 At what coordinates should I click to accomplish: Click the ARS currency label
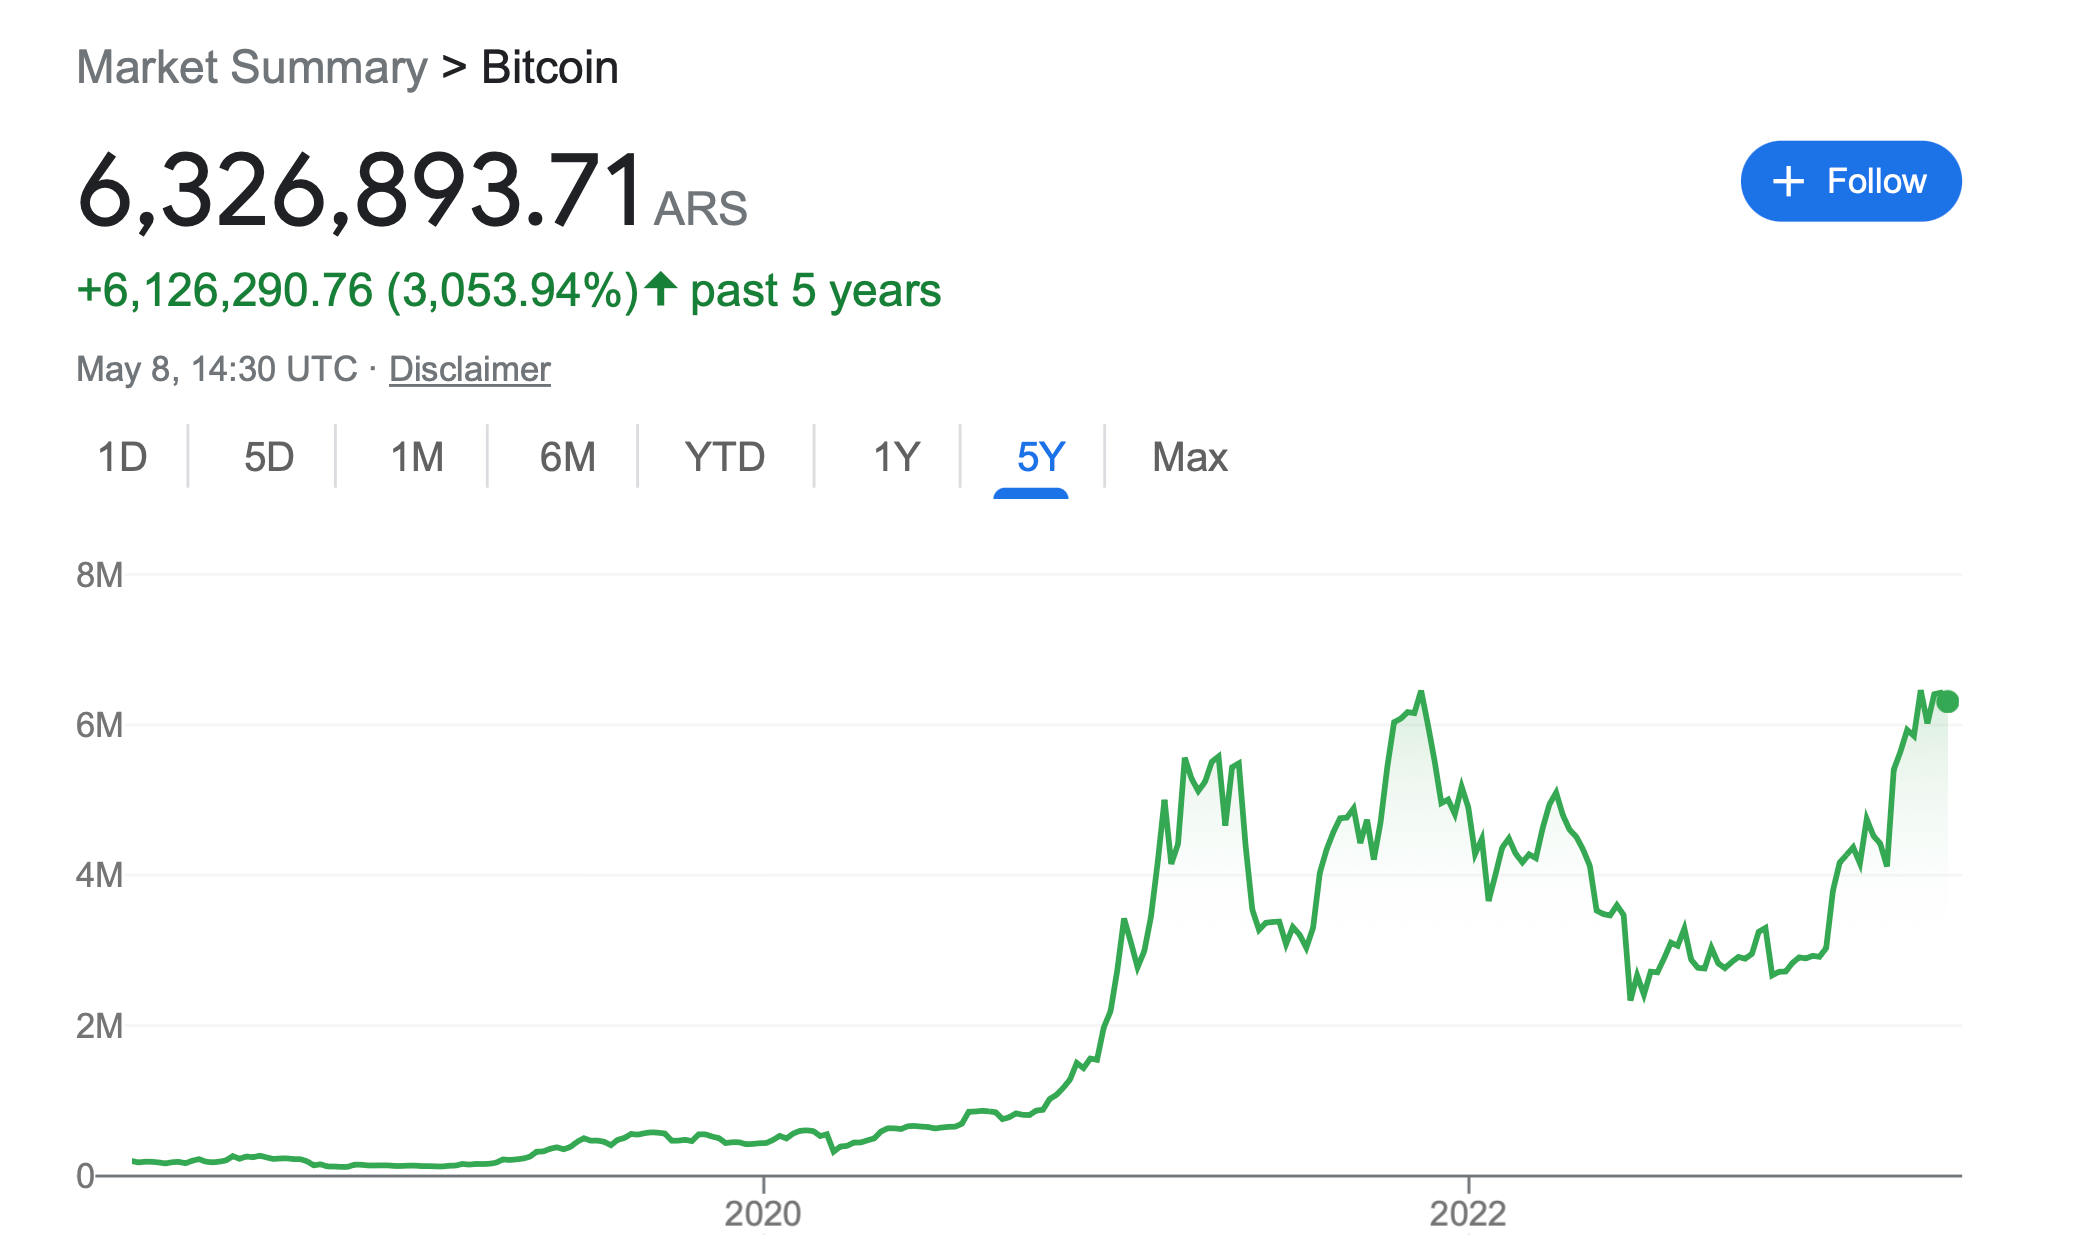click(700, 209)
